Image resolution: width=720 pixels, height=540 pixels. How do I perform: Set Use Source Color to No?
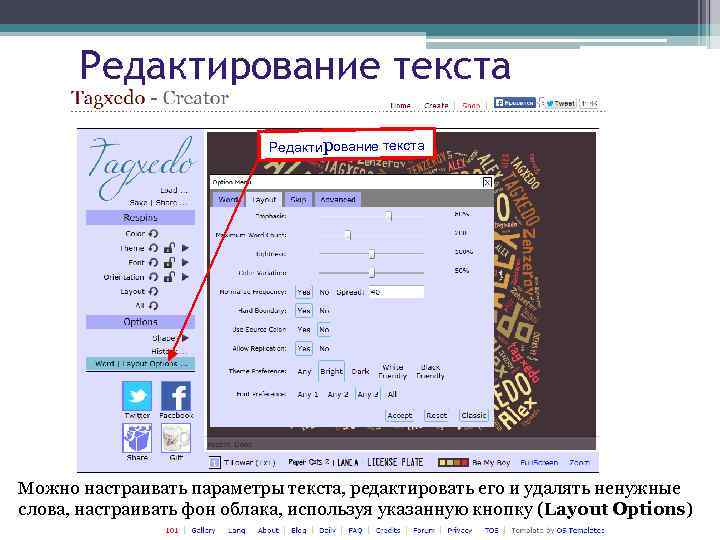click(x=324, y=330)
